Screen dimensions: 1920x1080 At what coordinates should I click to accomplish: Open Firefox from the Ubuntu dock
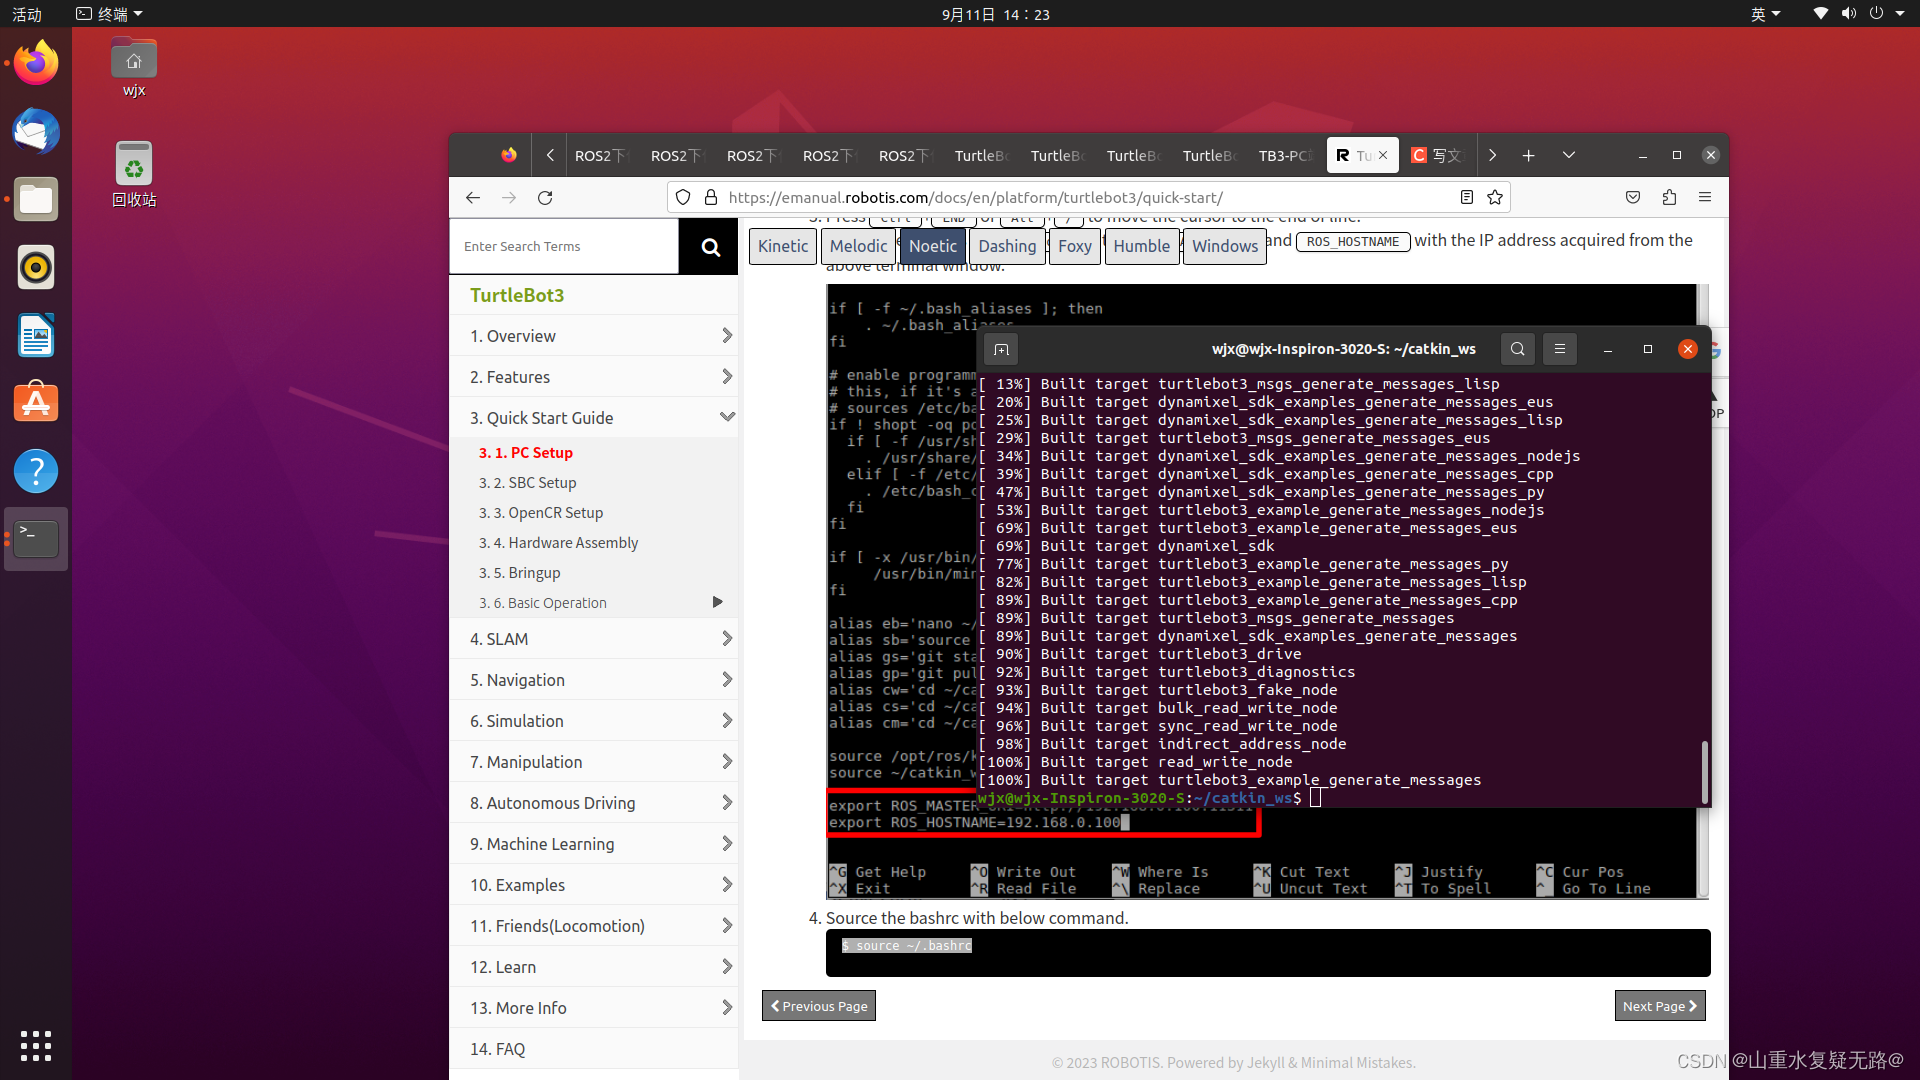pos(36,63)
